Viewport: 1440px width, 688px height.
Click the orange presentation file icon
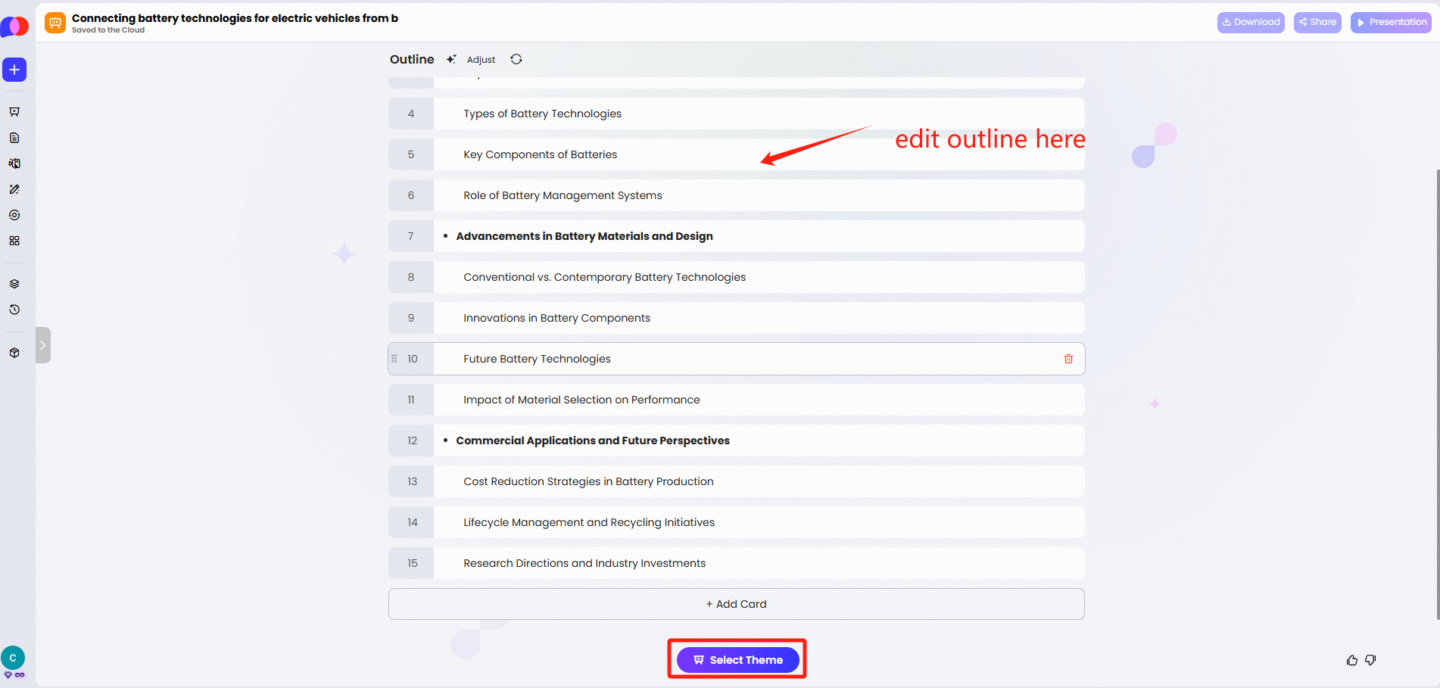click(55, 22)
